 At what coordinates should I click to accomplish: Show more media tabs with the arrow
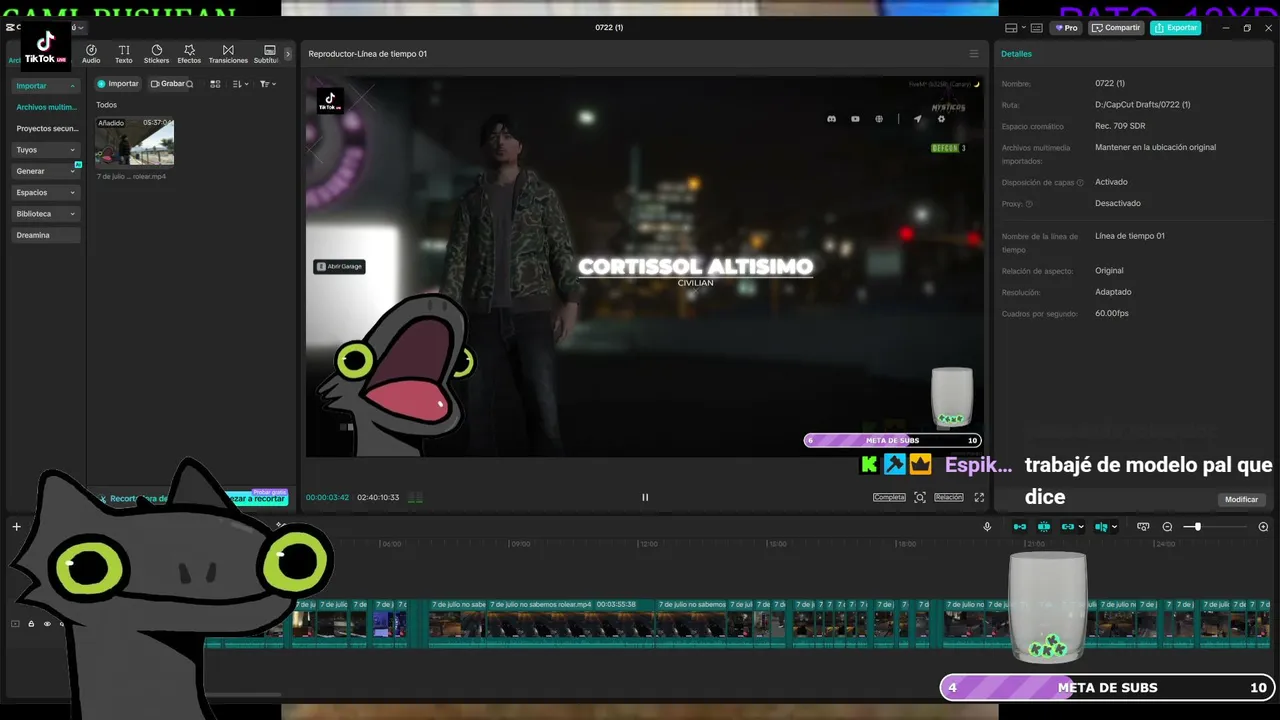click(288, 54)
